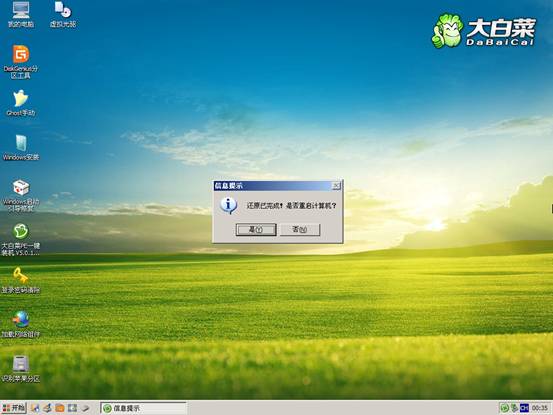Click No button in the dialog
The height and width of the screenshot is (415, 553).
coord(300,230)
